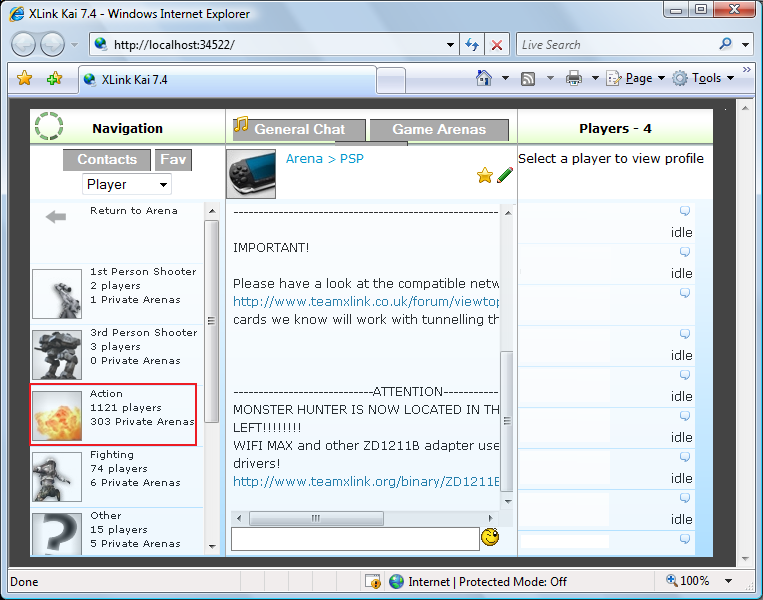Select the XLink Kai 7.4 browser tab

227,80
